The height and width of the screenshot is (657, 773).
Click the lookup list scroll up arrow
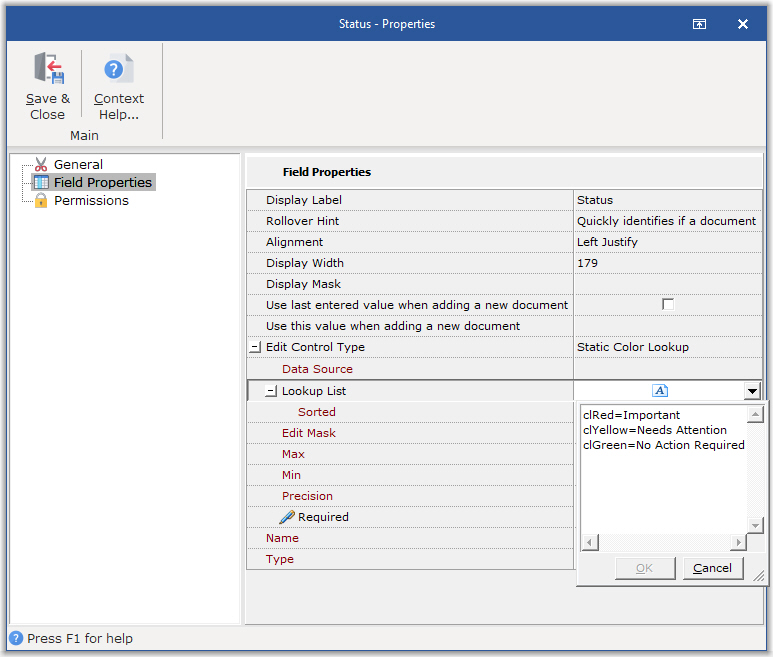click(x=755, y=415)
